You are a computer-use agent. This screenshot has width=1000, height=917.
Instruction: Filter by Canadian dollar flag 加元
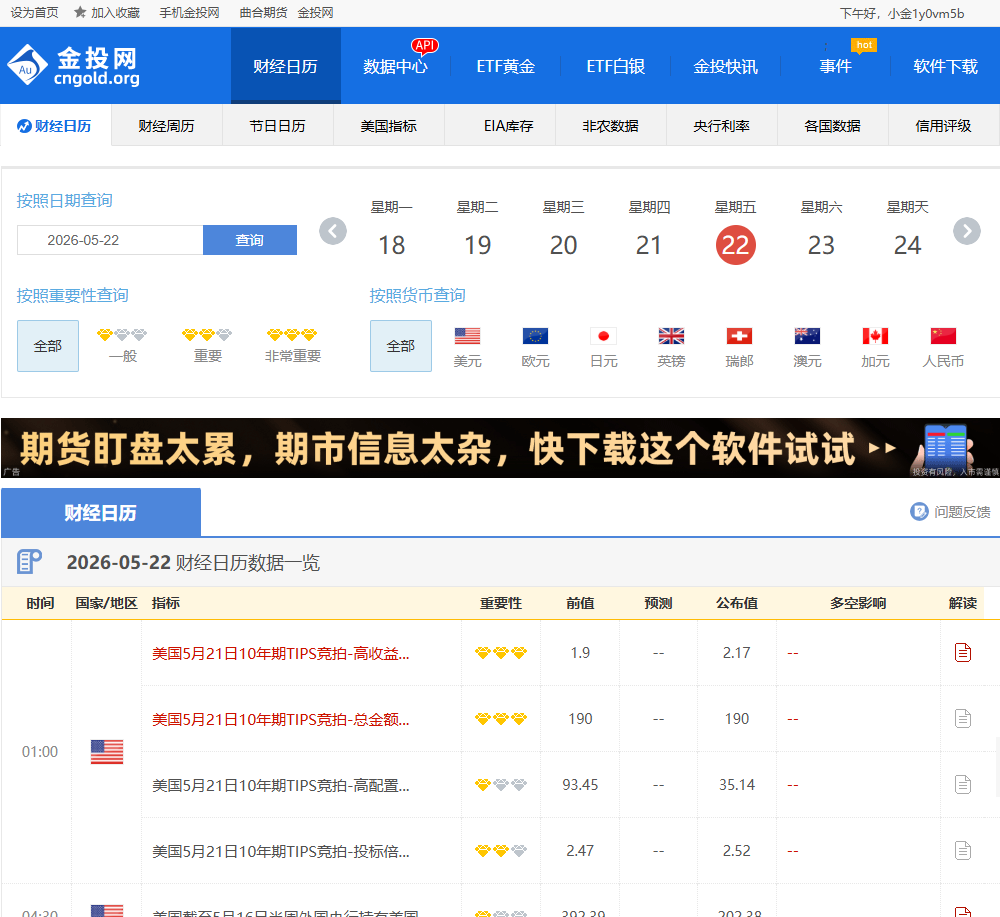point(875,336)
